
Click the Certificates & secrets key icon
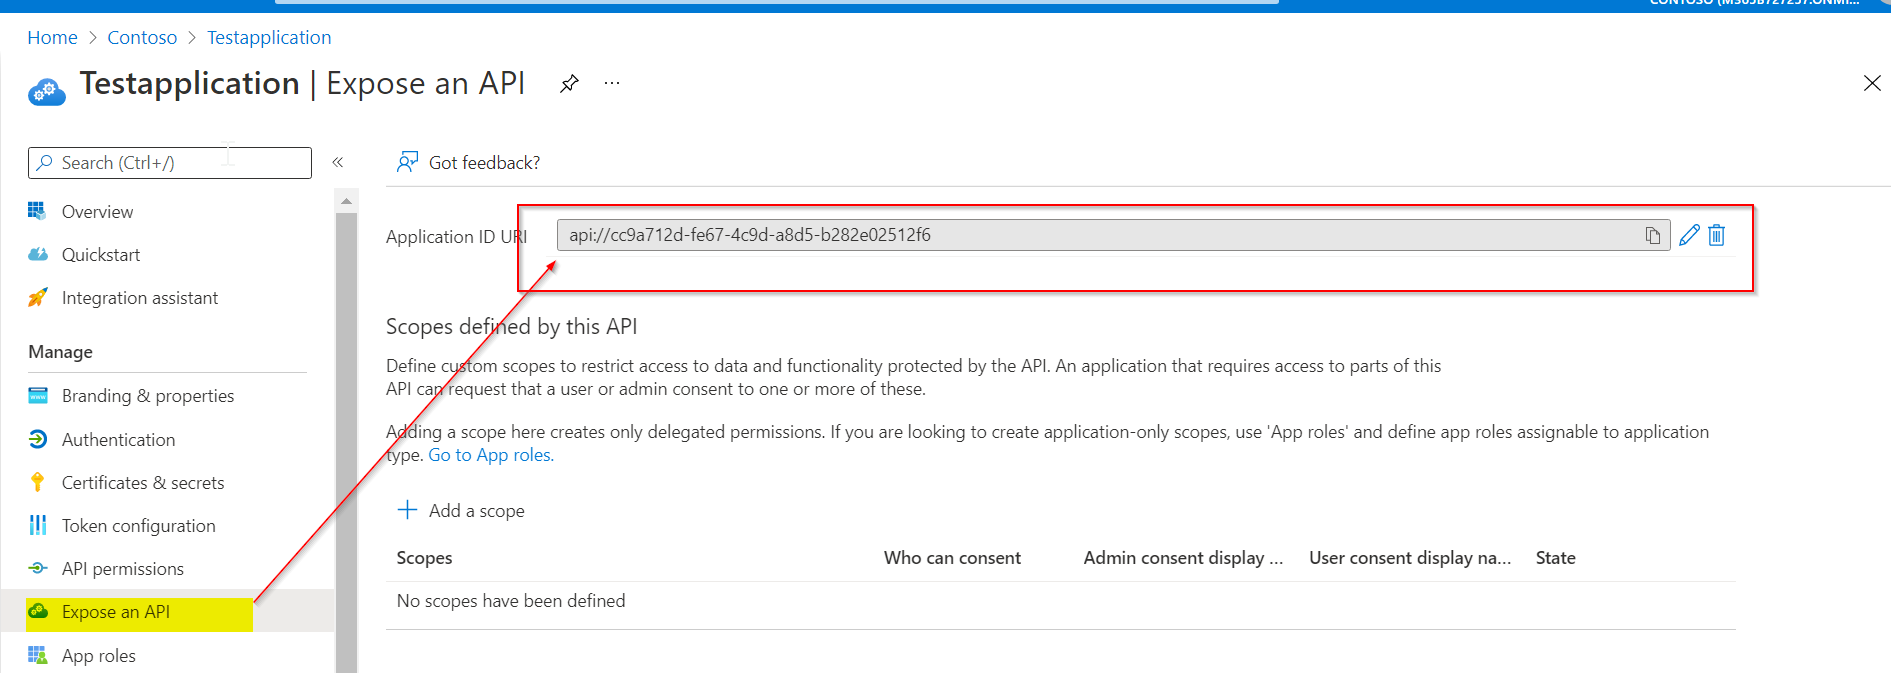(37, 482)
